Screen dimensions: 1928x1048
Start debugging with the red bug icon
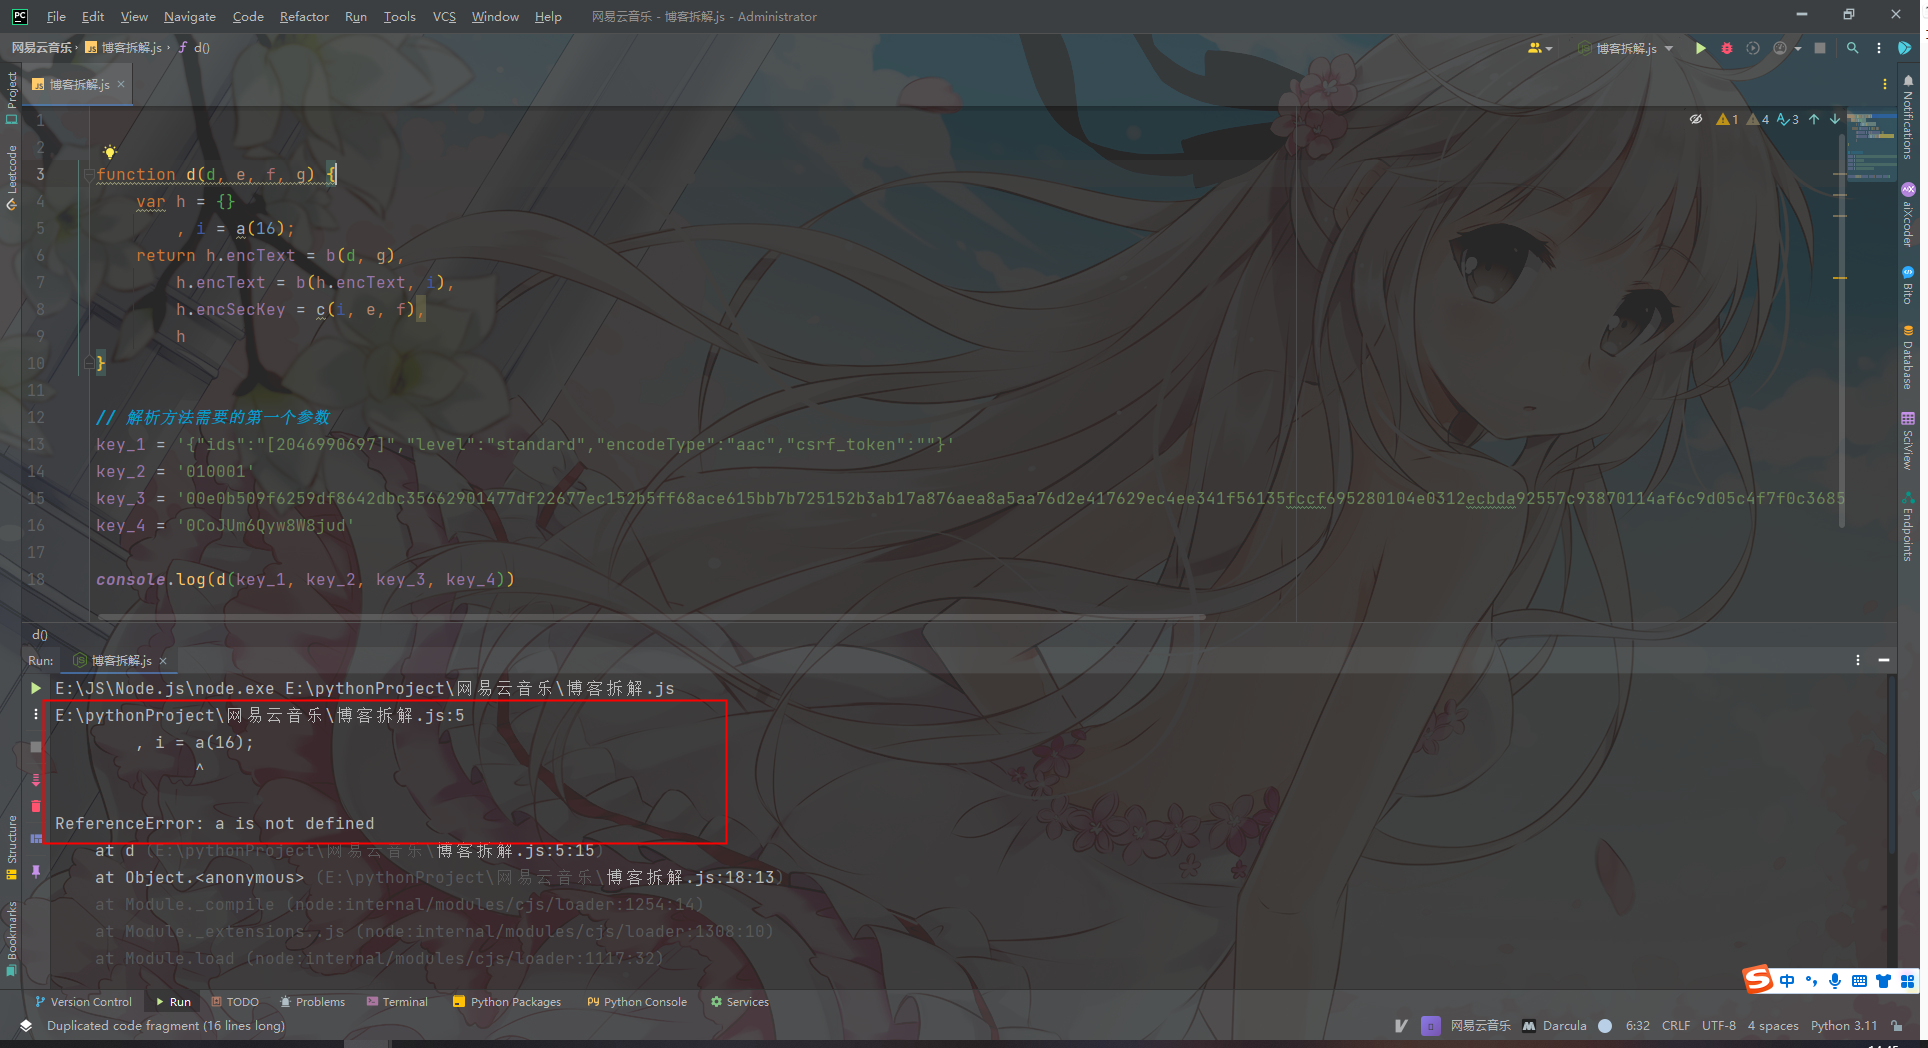click(x=1727, y=48)
